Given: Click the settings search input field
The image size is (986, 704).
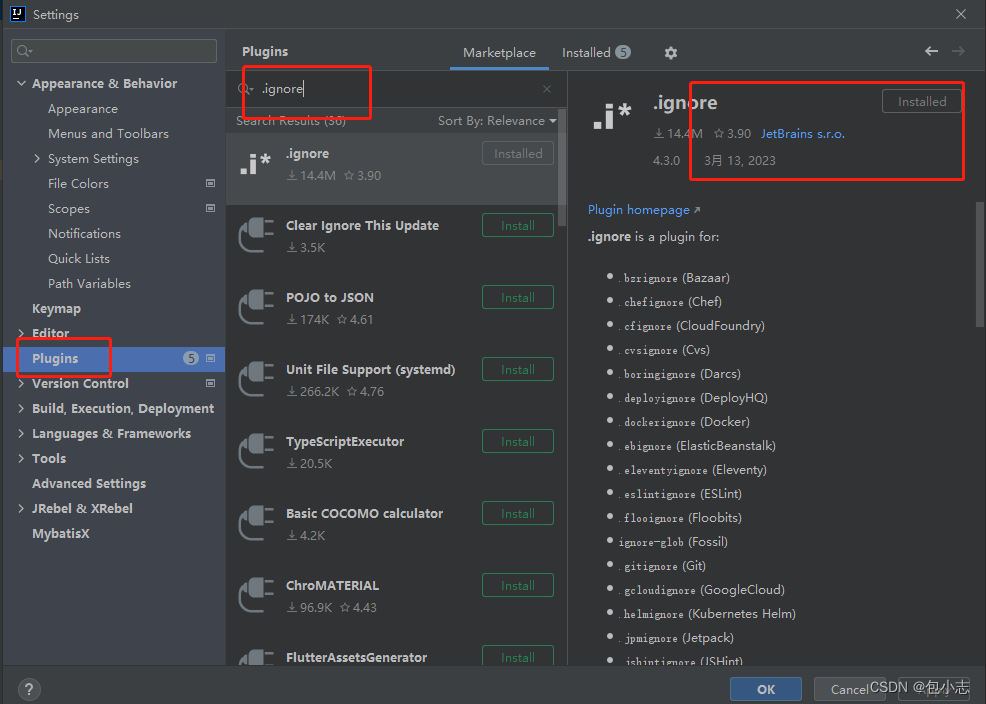Looking at the screenshot, I should (114, 51).
